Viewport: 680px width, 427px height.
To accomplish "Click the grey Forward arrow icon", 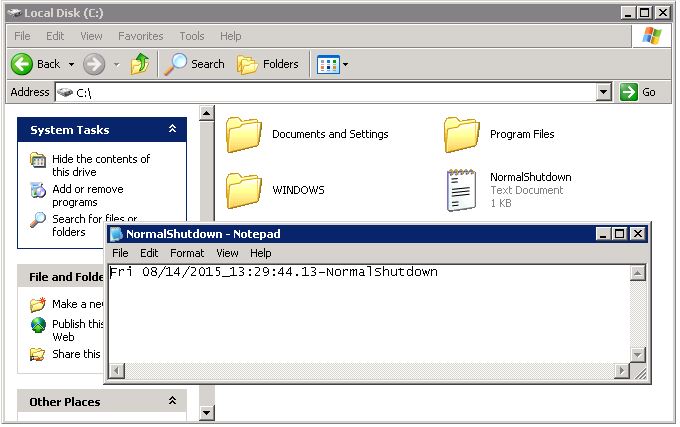I will 94,65.
